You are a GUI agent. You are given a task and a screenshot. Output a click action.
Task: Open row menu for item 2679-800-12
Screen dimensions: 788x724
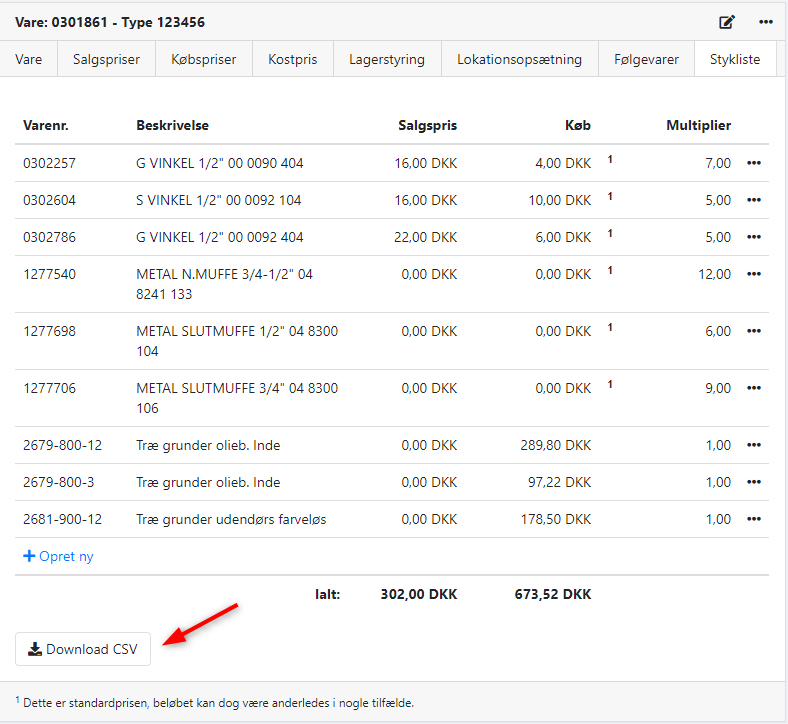click(x=754, y=445)
